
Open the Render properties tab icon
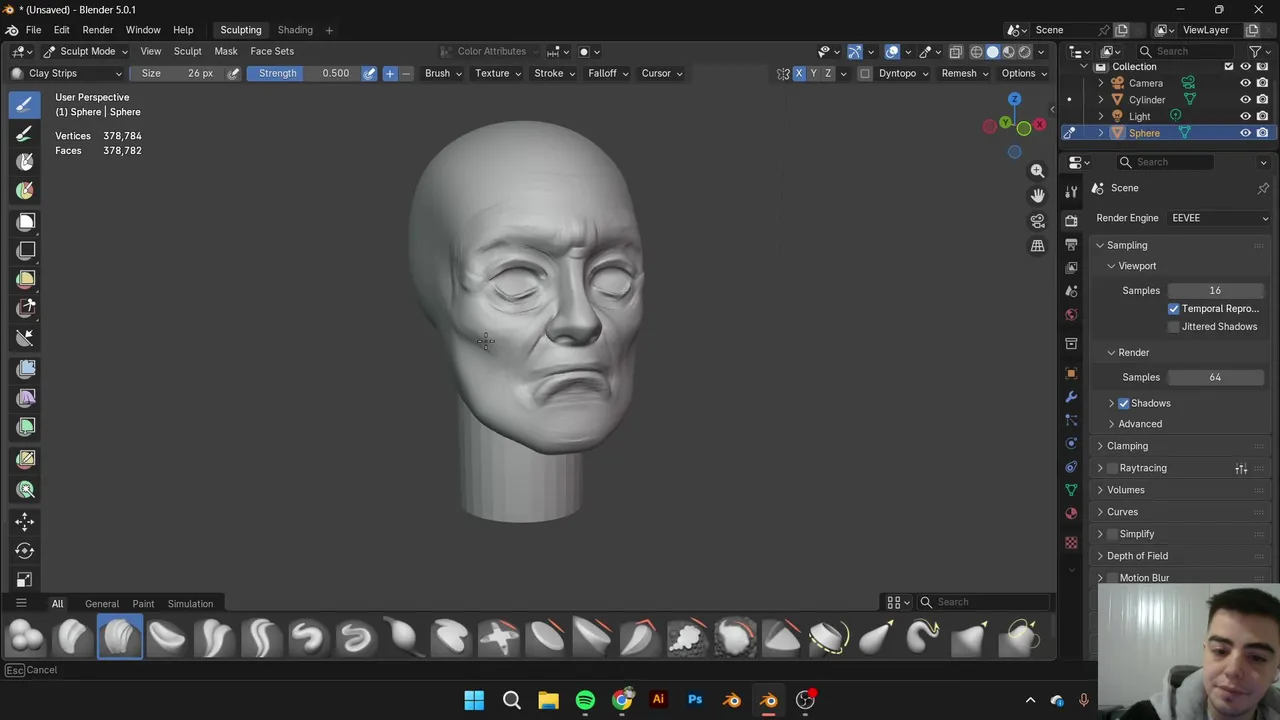(1071, 220)
